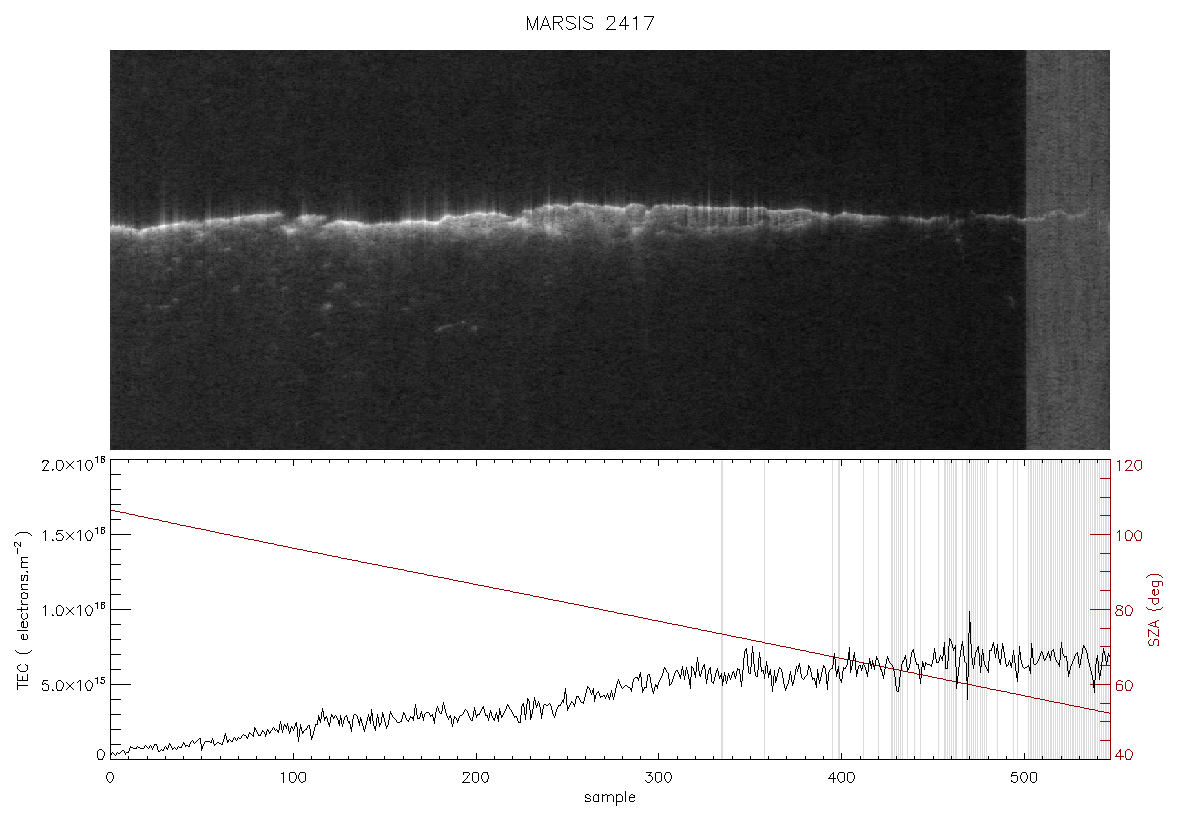
Task: Click the 1.0×10^16 tick label on TEC axis
Action: [73, 610]
